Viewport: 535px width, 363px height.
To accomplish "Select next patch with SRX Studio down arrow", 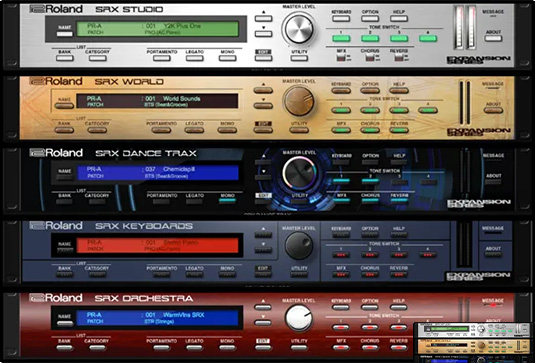I will coord(263,34).
